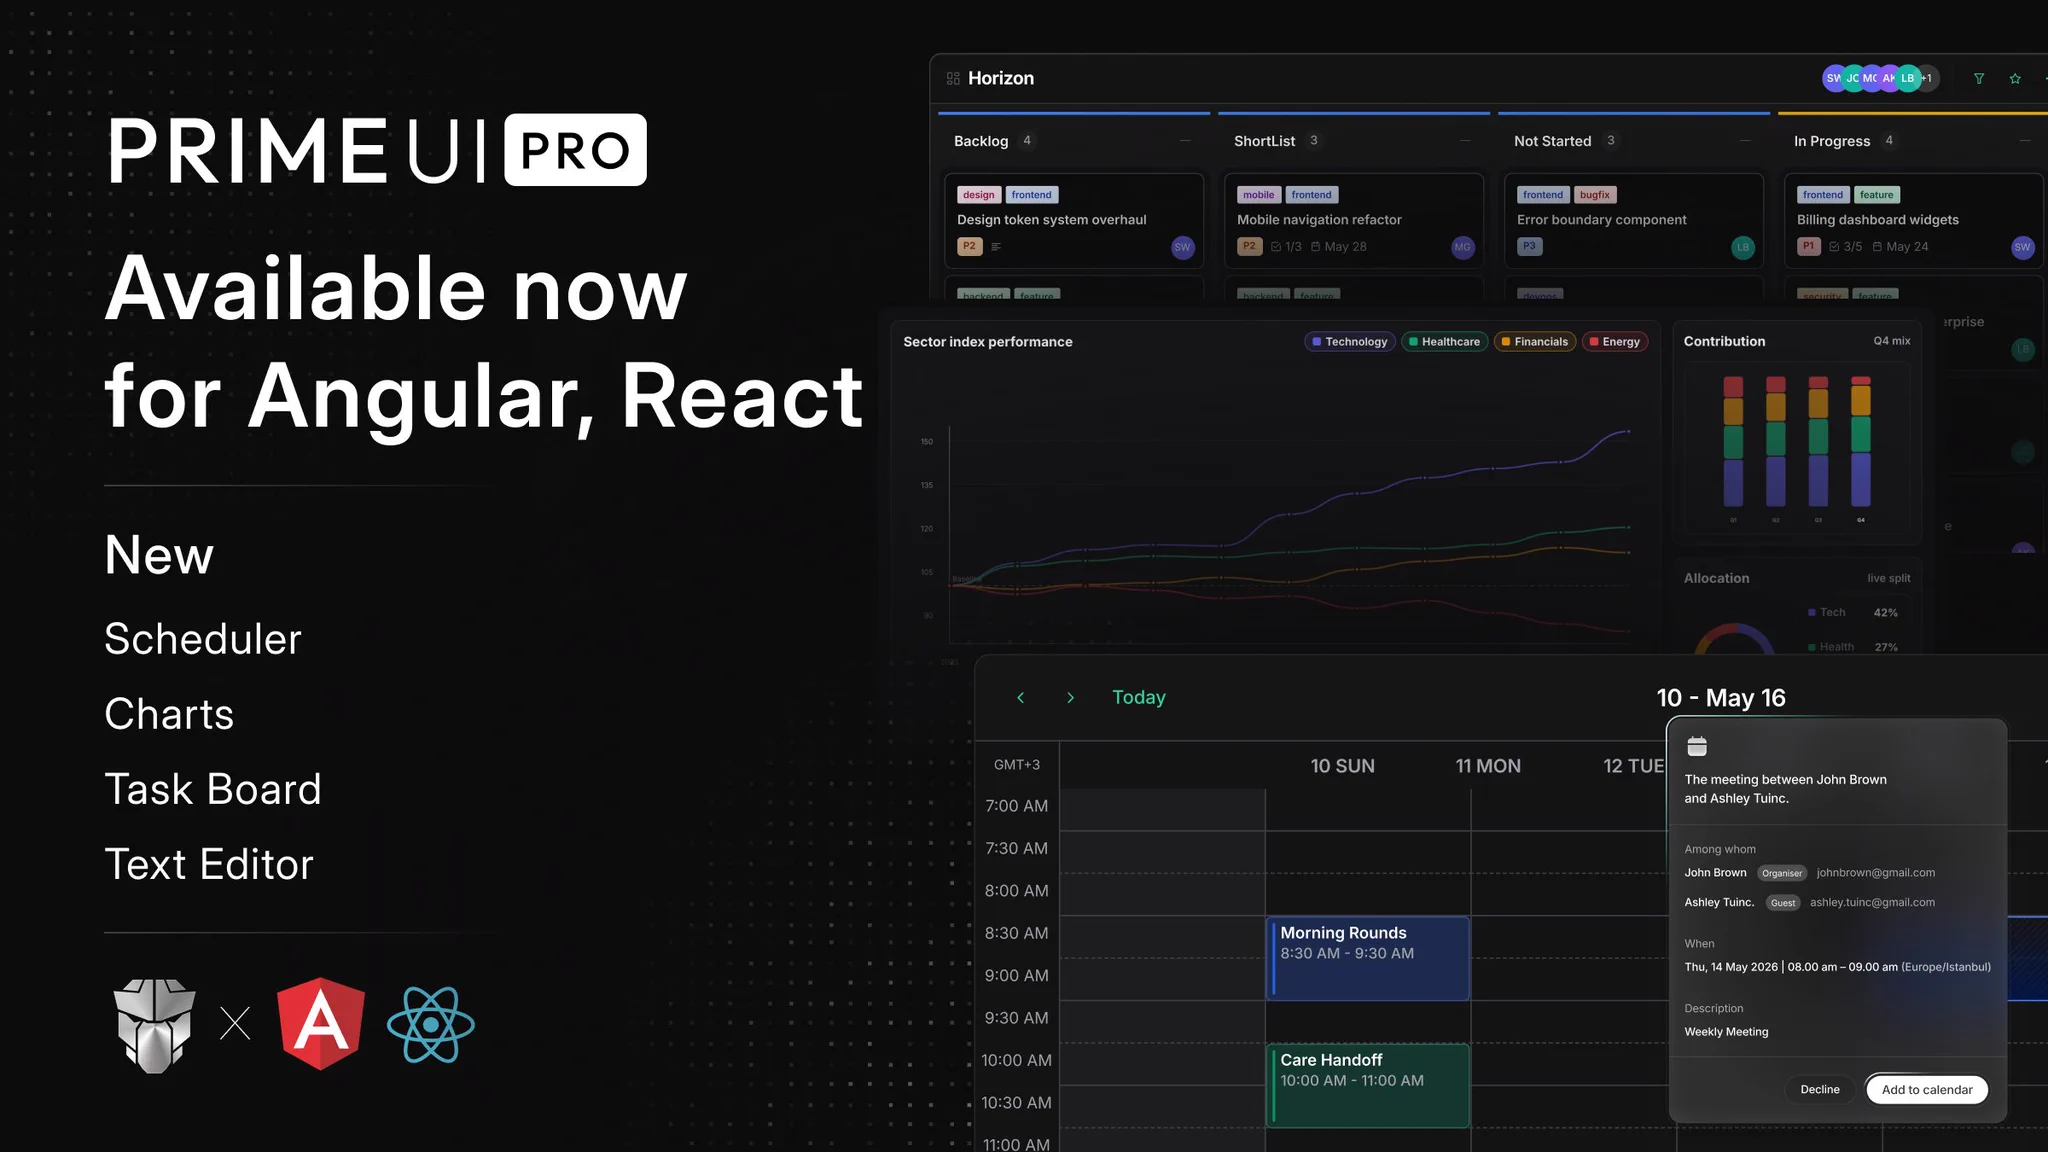Image resolution: width=2048 pixels, height=1152 pixels.
Task: Click the design tag on Design token card
Action: 979,195
